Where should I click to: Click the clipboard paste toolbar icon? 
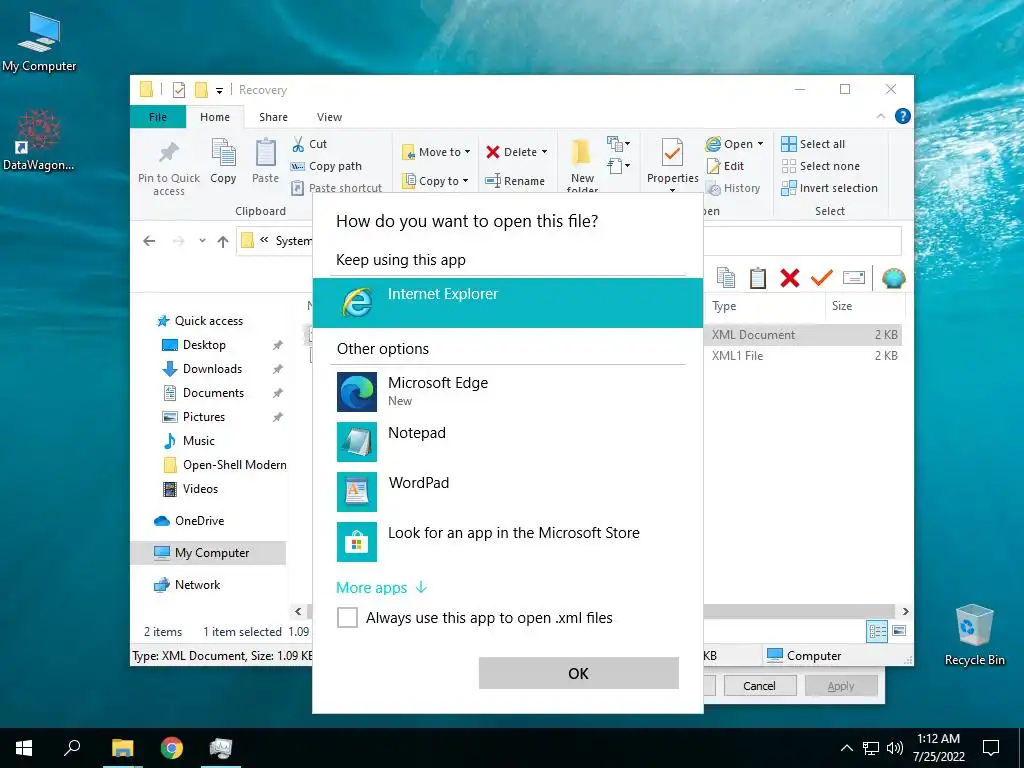758,278
